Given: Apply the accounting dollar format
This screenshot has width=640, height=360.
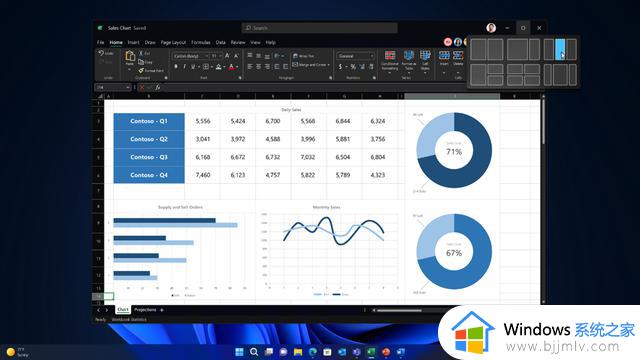Looking at the screenshot, I should 340,67.
